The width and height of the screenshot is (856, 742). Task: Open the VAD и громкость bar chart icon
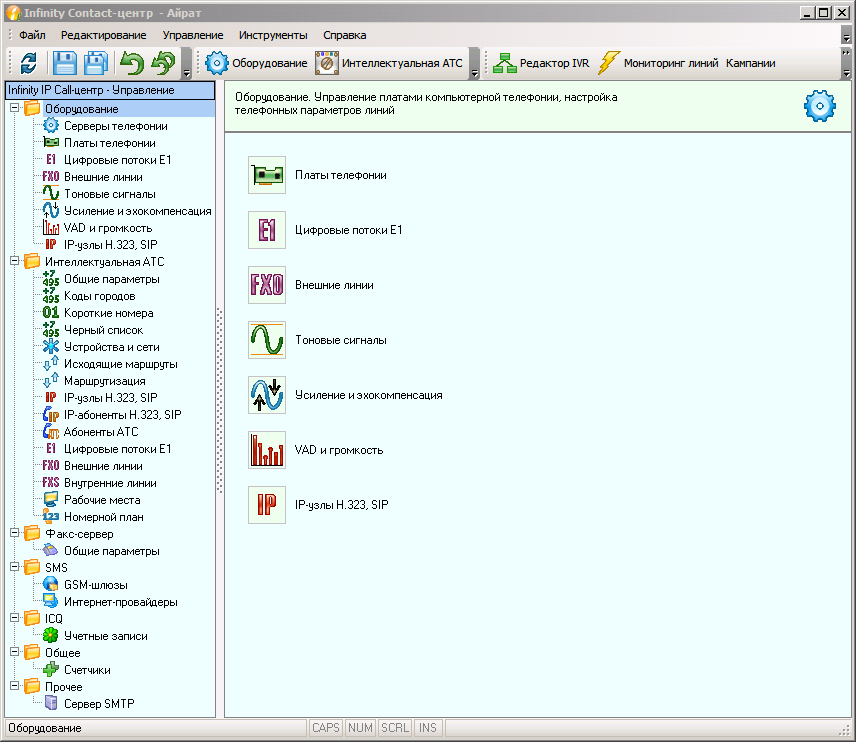267,450
